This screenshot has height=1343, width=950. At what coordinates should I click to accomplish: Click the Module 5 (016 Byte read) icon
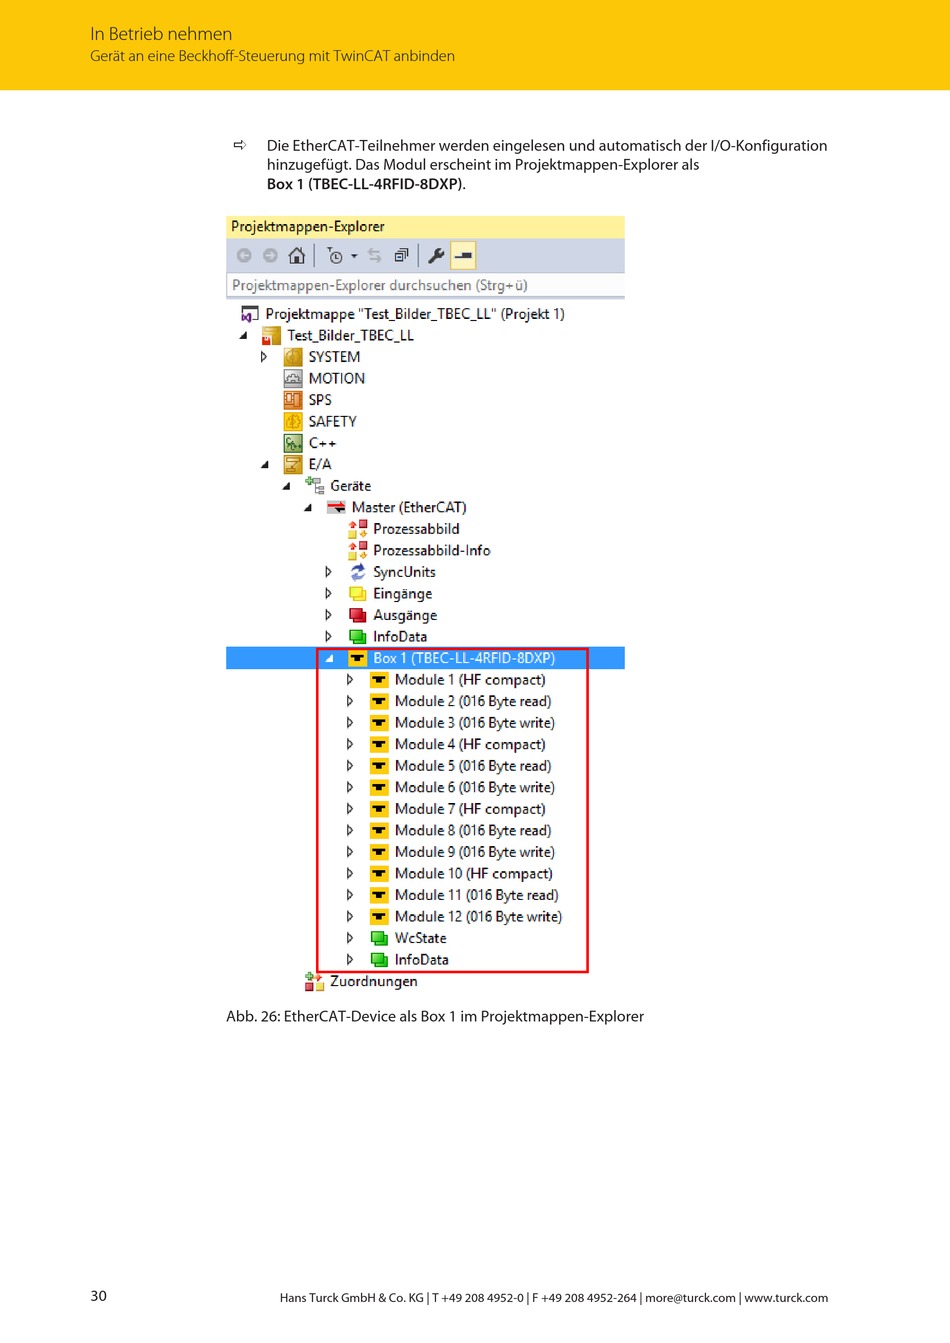pyautogui.click(x=379, y=766)
